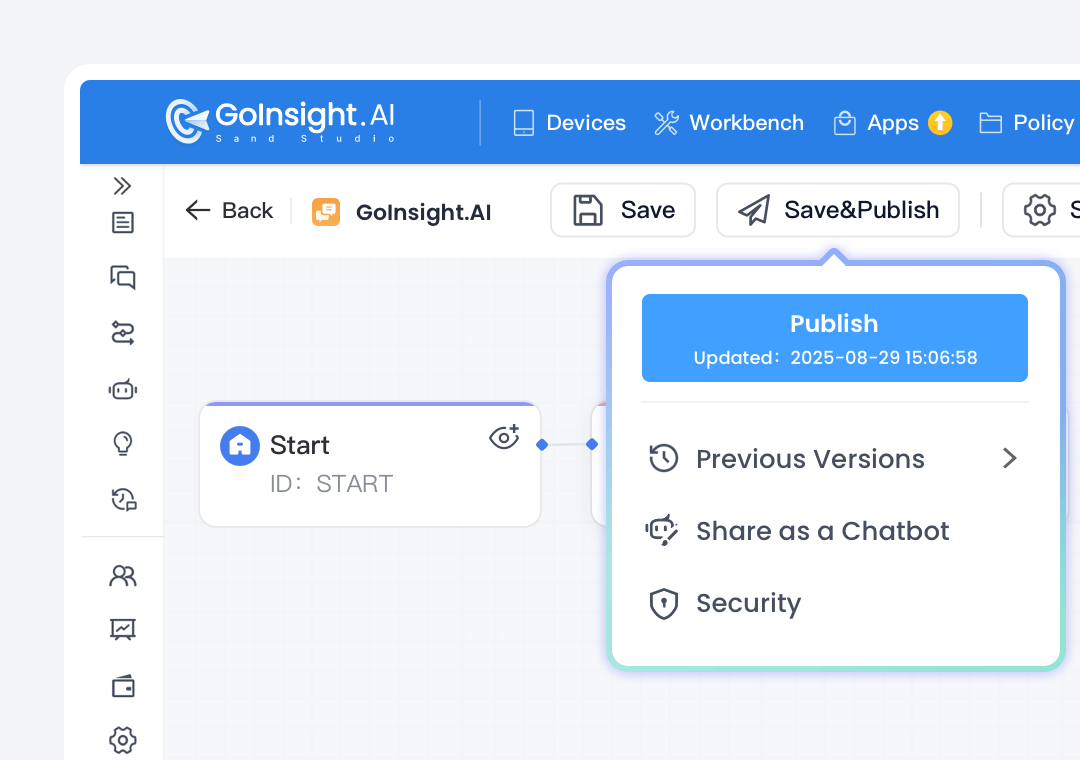The width and height of the screenshot is (1080, 760).
Task: Open the workflow flow sidebar icon
Action: click(x=122, y=333)
